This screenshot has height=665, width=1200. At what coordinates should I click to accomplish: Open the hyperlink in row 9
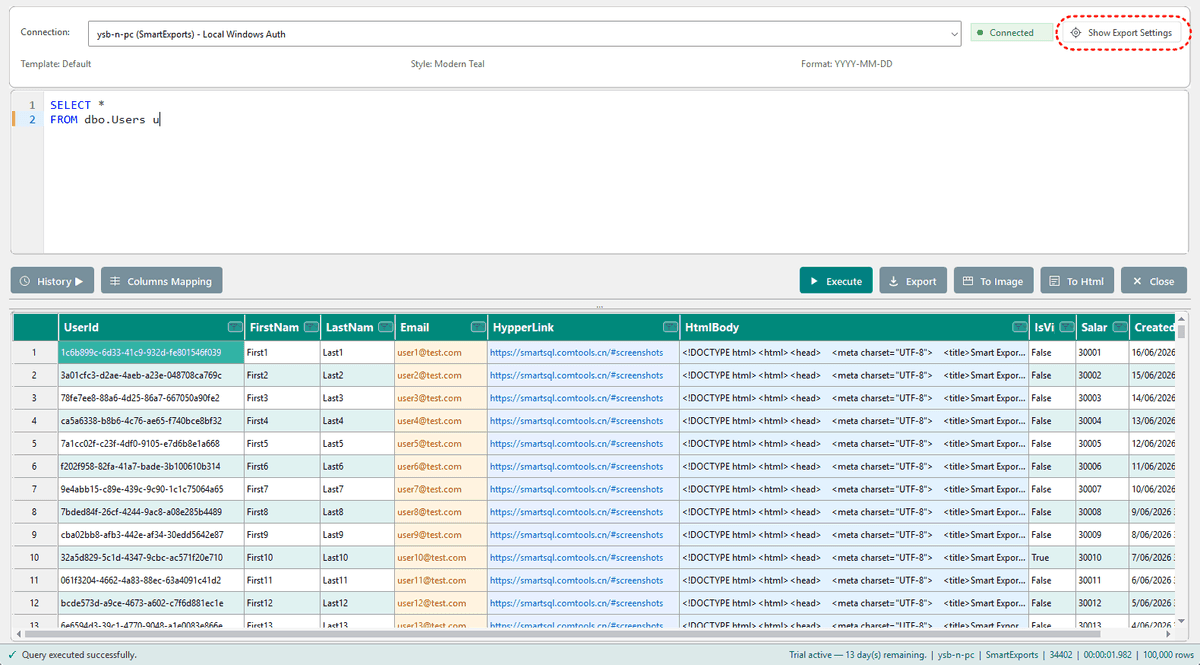pyautogui.click(x=576, y=535)
